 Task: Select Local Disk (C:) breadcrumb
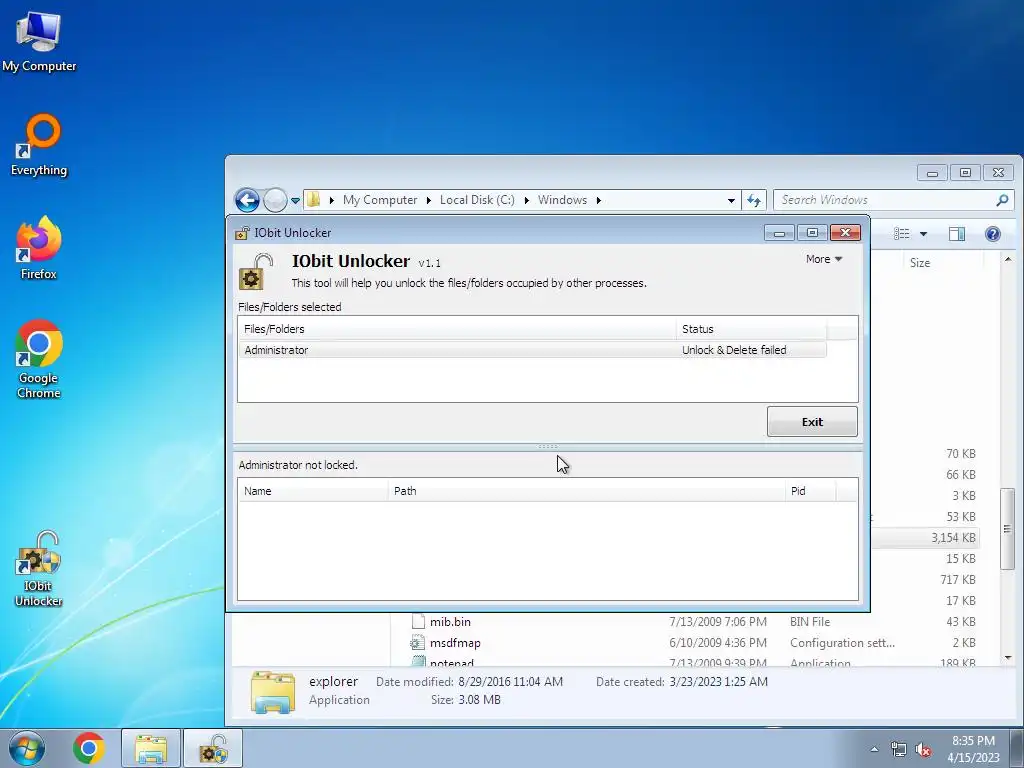[477, 200]
